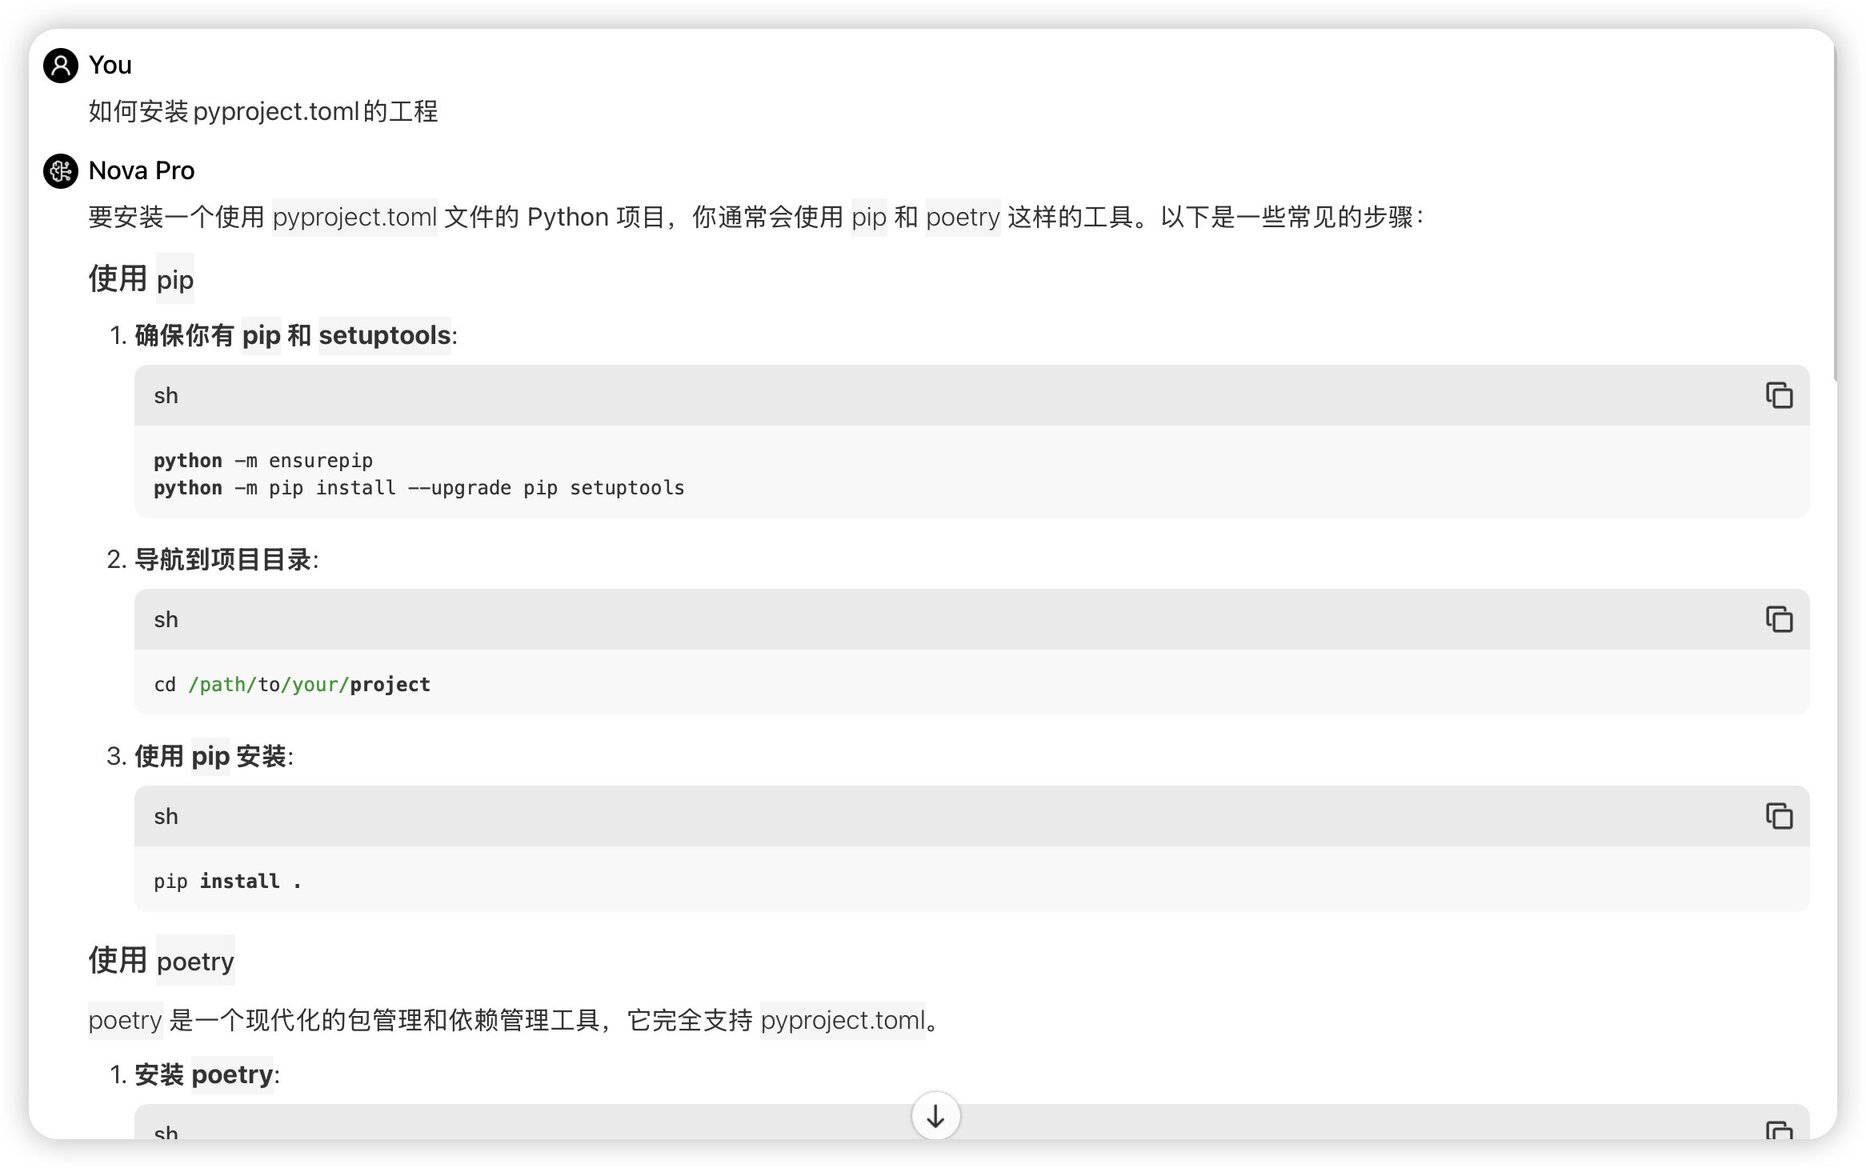Copy the pip install code block
1866x1168 pixels.
point(1778,816)
